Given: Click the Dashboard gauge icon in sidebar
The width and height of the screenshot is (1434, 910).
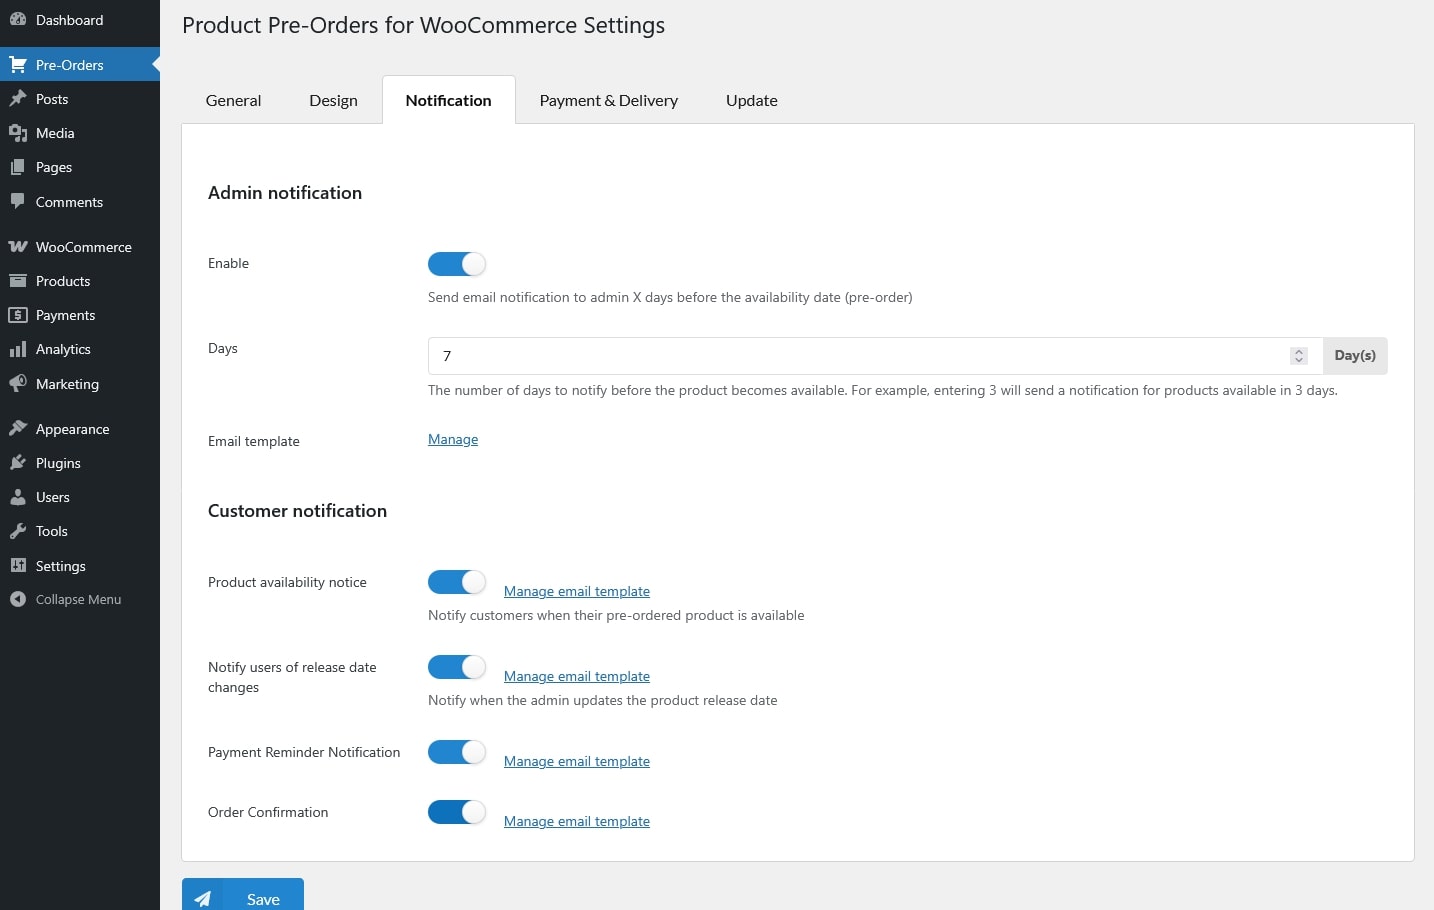Looking at the screenshot, I should pos(17,20).
